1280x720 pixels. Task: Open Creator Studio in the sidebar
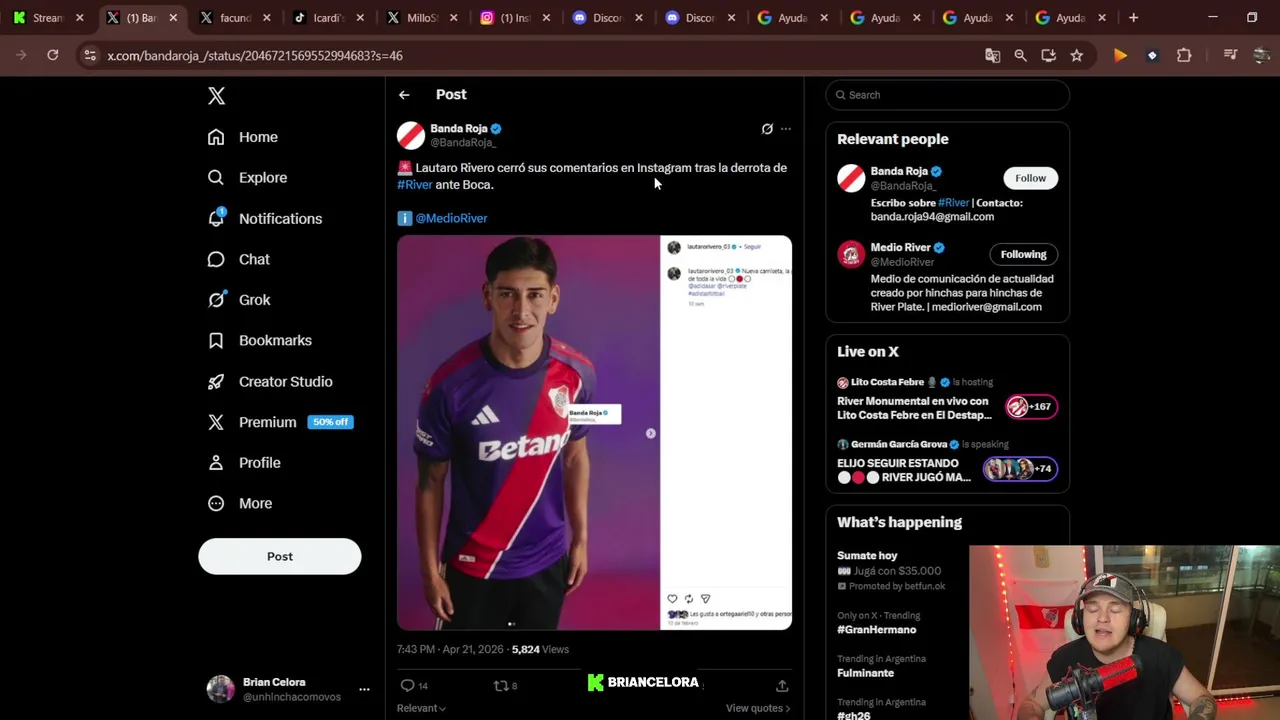click(x=270, y=382)
